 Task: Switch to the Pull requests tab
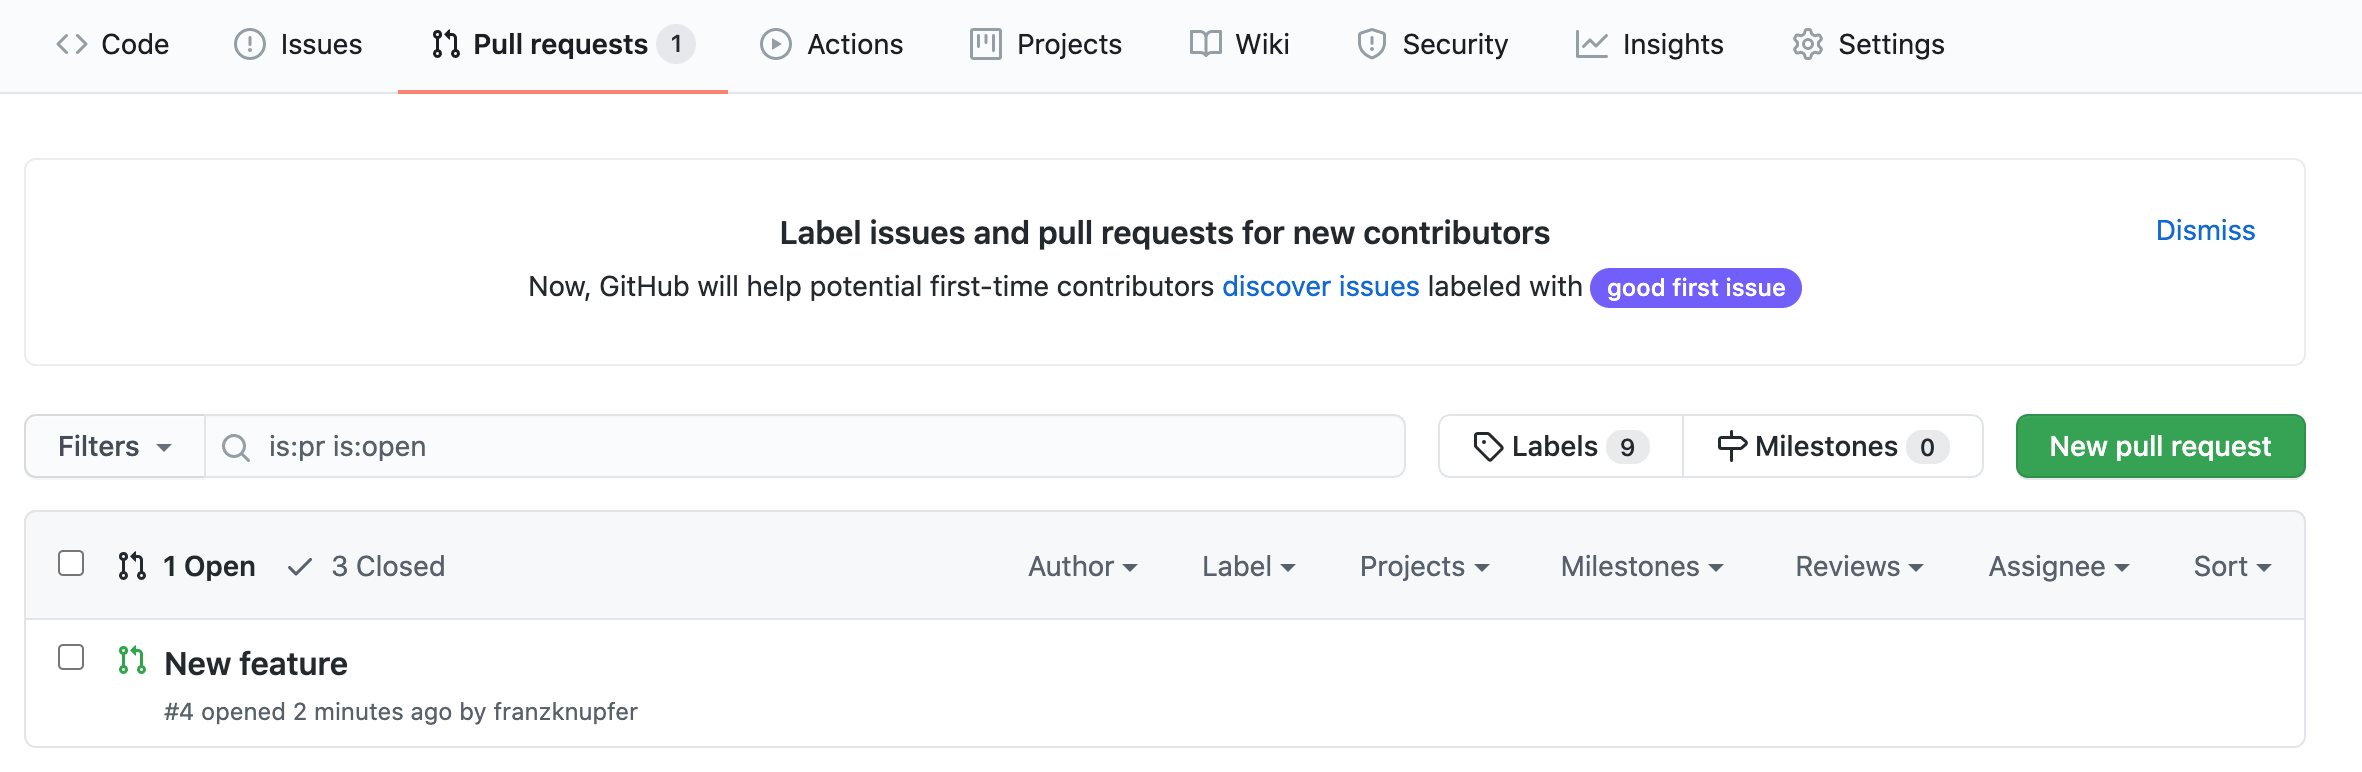pyautogui.click(x=563, y=44)
